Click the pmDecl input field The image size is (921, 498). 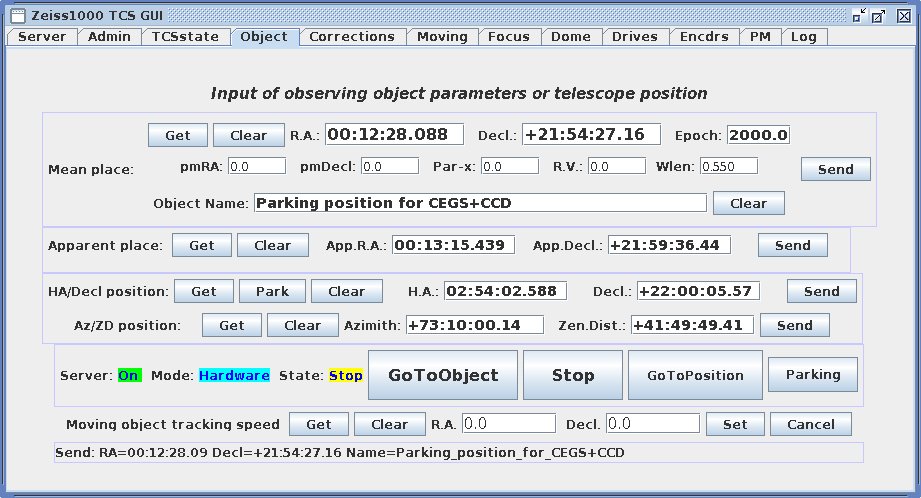390,166
